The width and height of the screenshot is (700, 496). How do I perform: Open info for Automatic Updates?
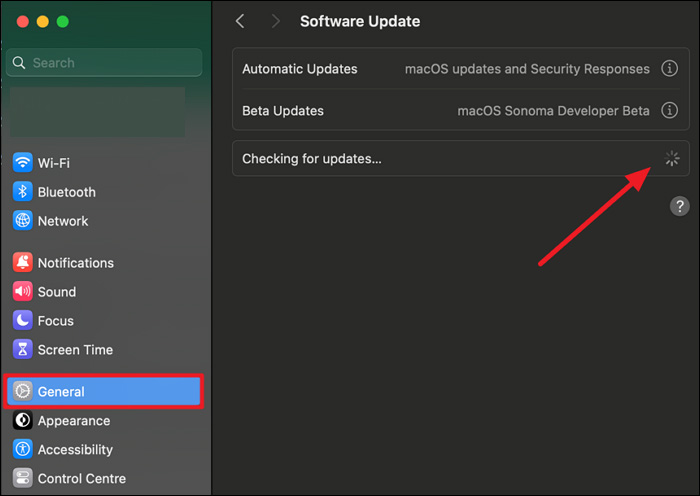click(669, 69)
